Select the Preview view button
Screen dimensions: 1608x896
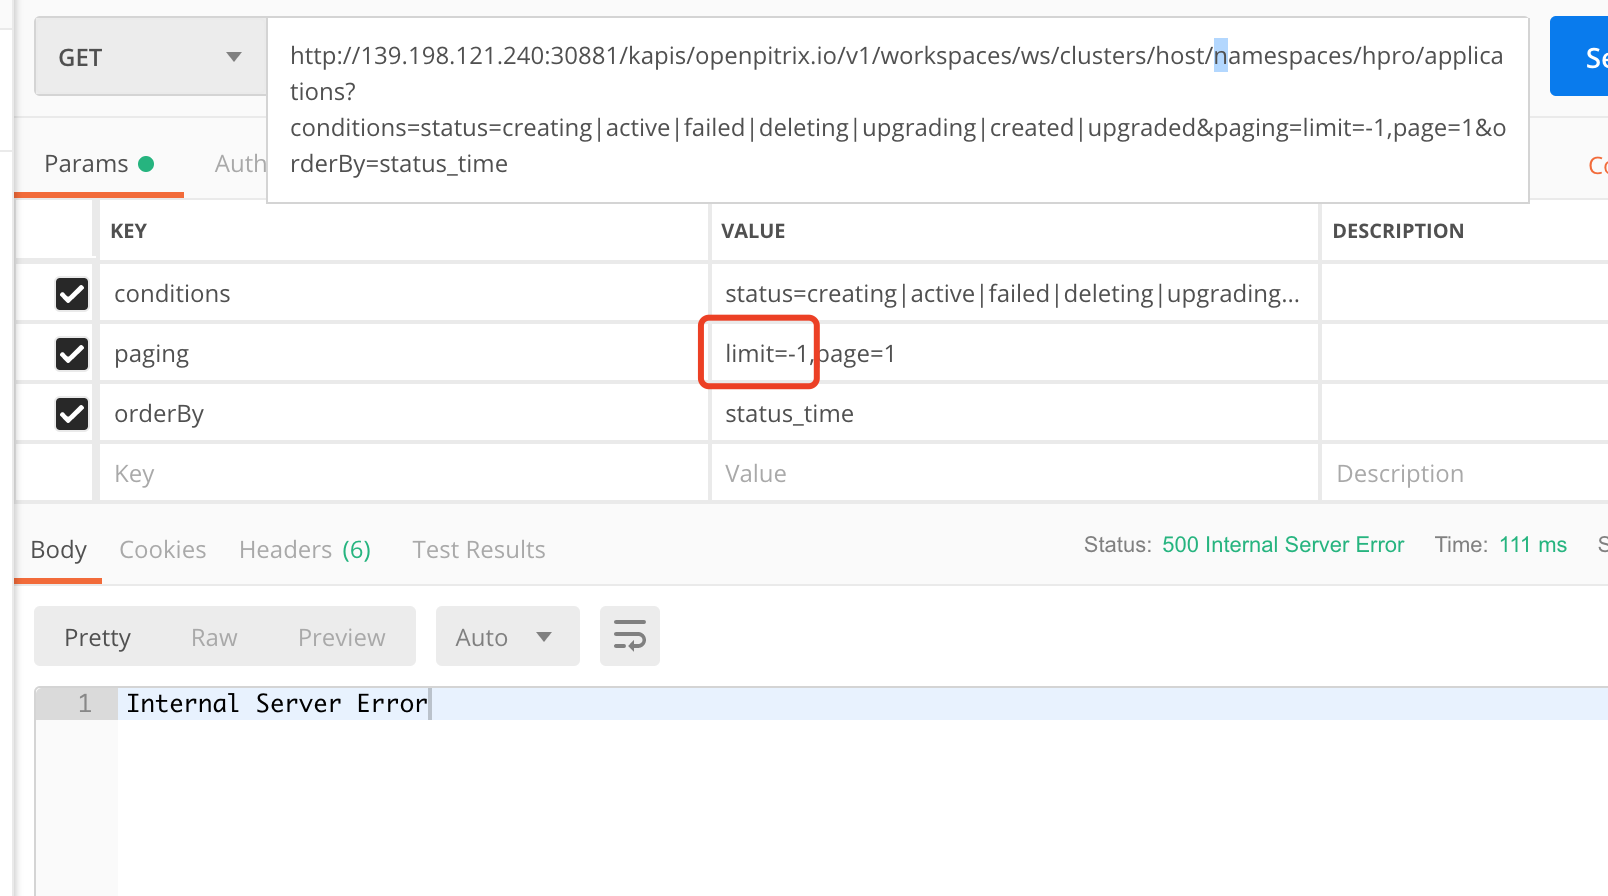[x=342, y=637]
